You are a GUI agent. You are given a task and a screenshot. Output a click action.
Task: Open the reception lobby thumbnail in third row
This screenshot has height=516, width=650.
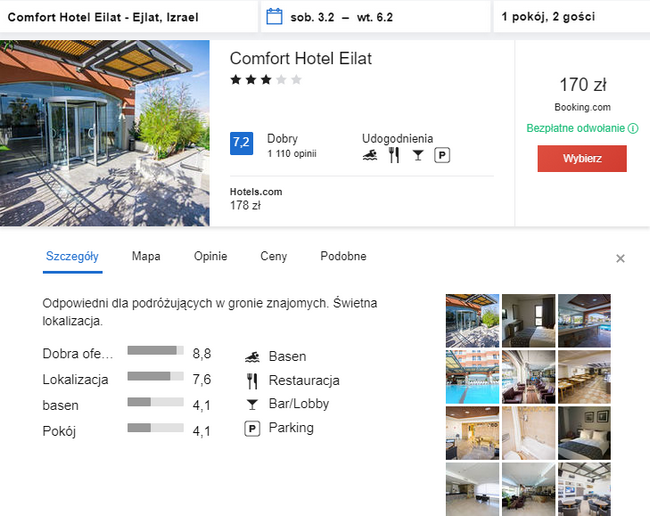coord(473,433)
